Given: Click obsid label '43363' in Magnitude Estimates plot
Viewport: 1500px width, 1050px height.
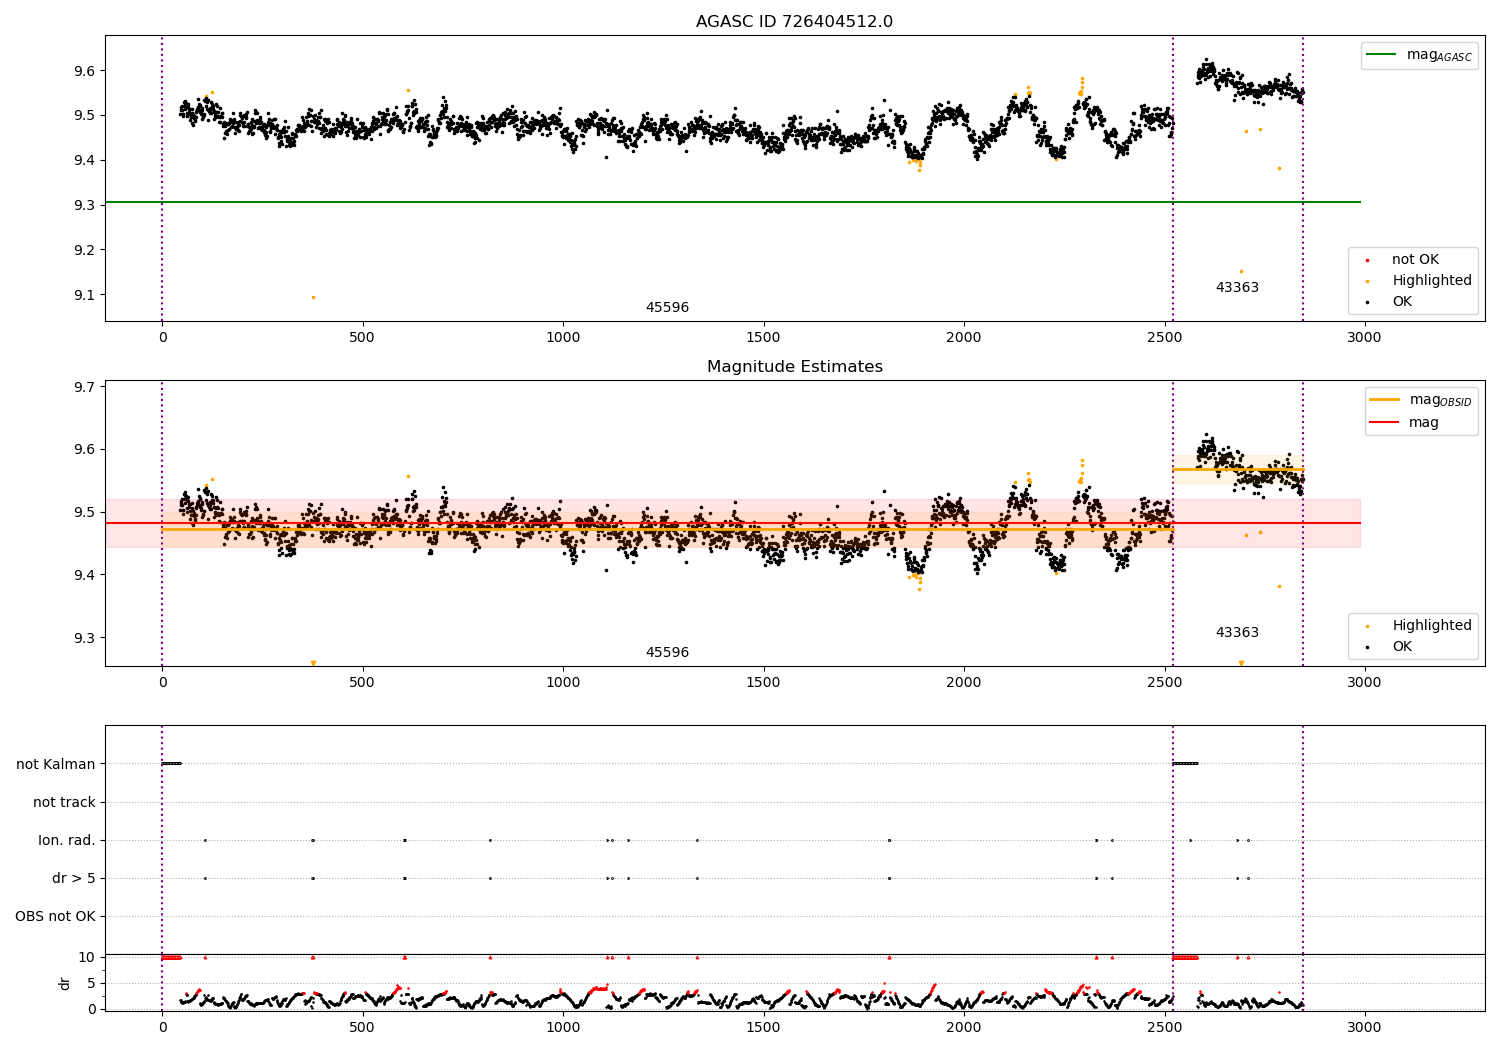Looking at the screenshot, I should pyautogui.click(x=1237, y=633).
